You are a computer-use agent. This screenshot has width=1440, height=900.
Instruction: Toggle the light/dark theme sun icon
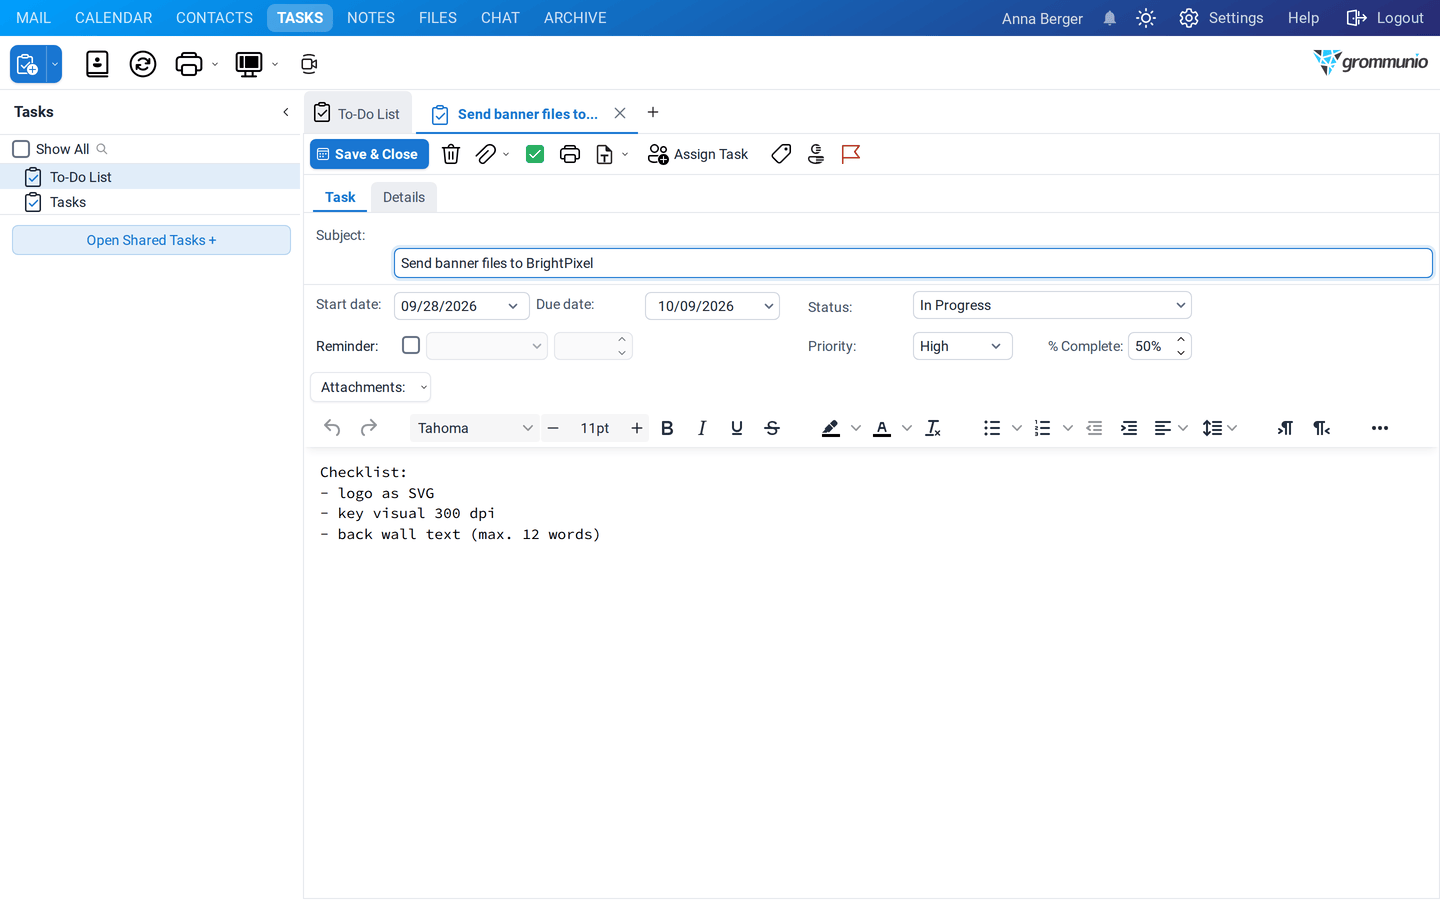pyautogui.click(x=1146, y=18)
